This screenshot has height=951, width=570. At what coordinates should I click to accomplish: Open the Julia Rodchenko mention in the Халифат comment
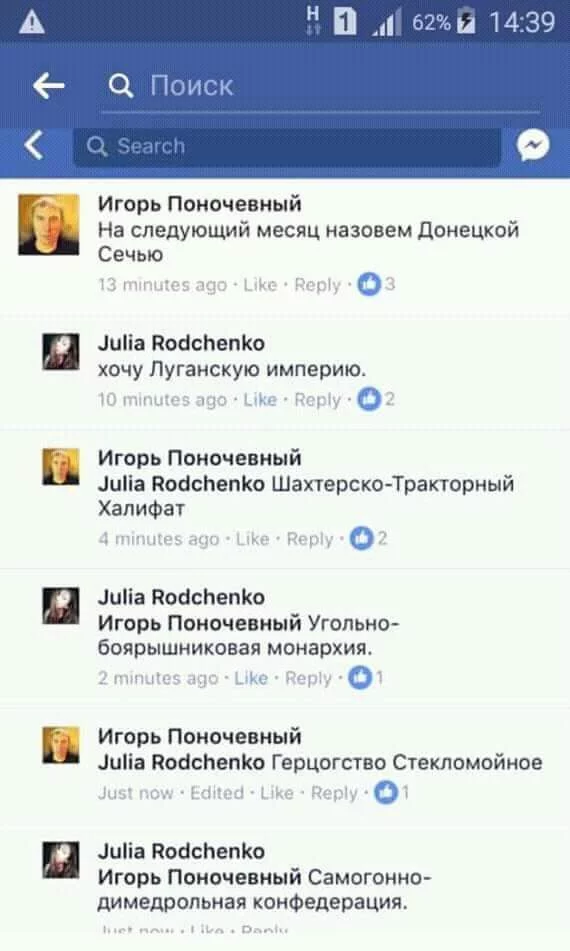click(181, 483)
